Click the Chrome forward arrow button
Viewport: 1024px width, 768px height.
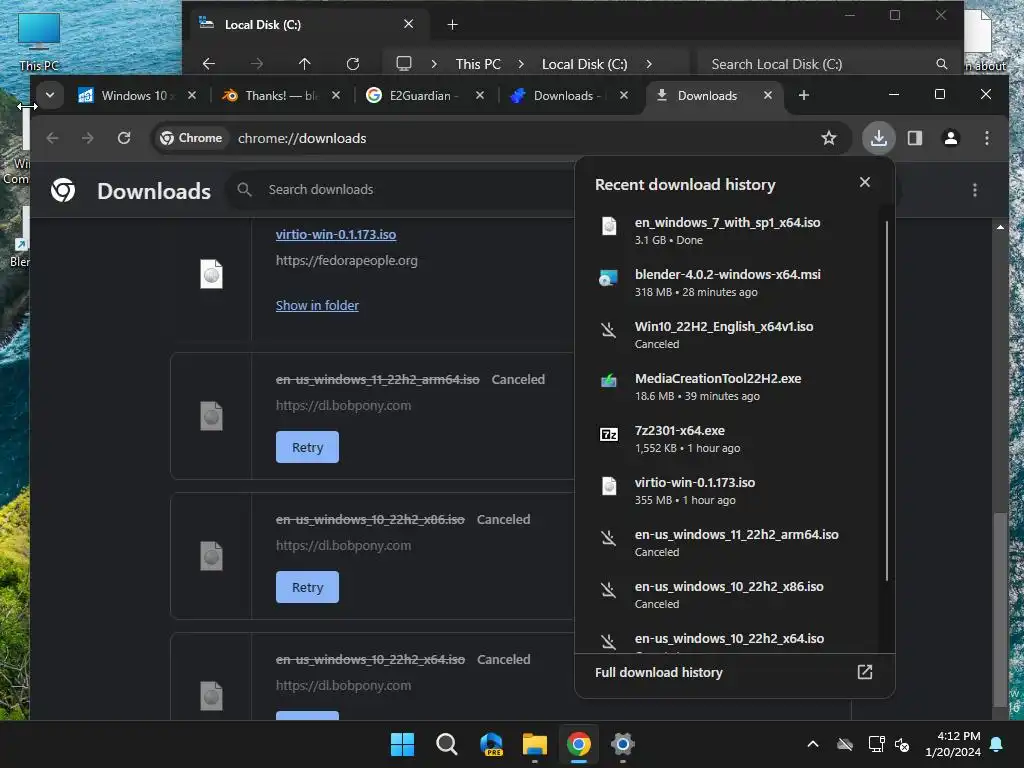[88, 138]
